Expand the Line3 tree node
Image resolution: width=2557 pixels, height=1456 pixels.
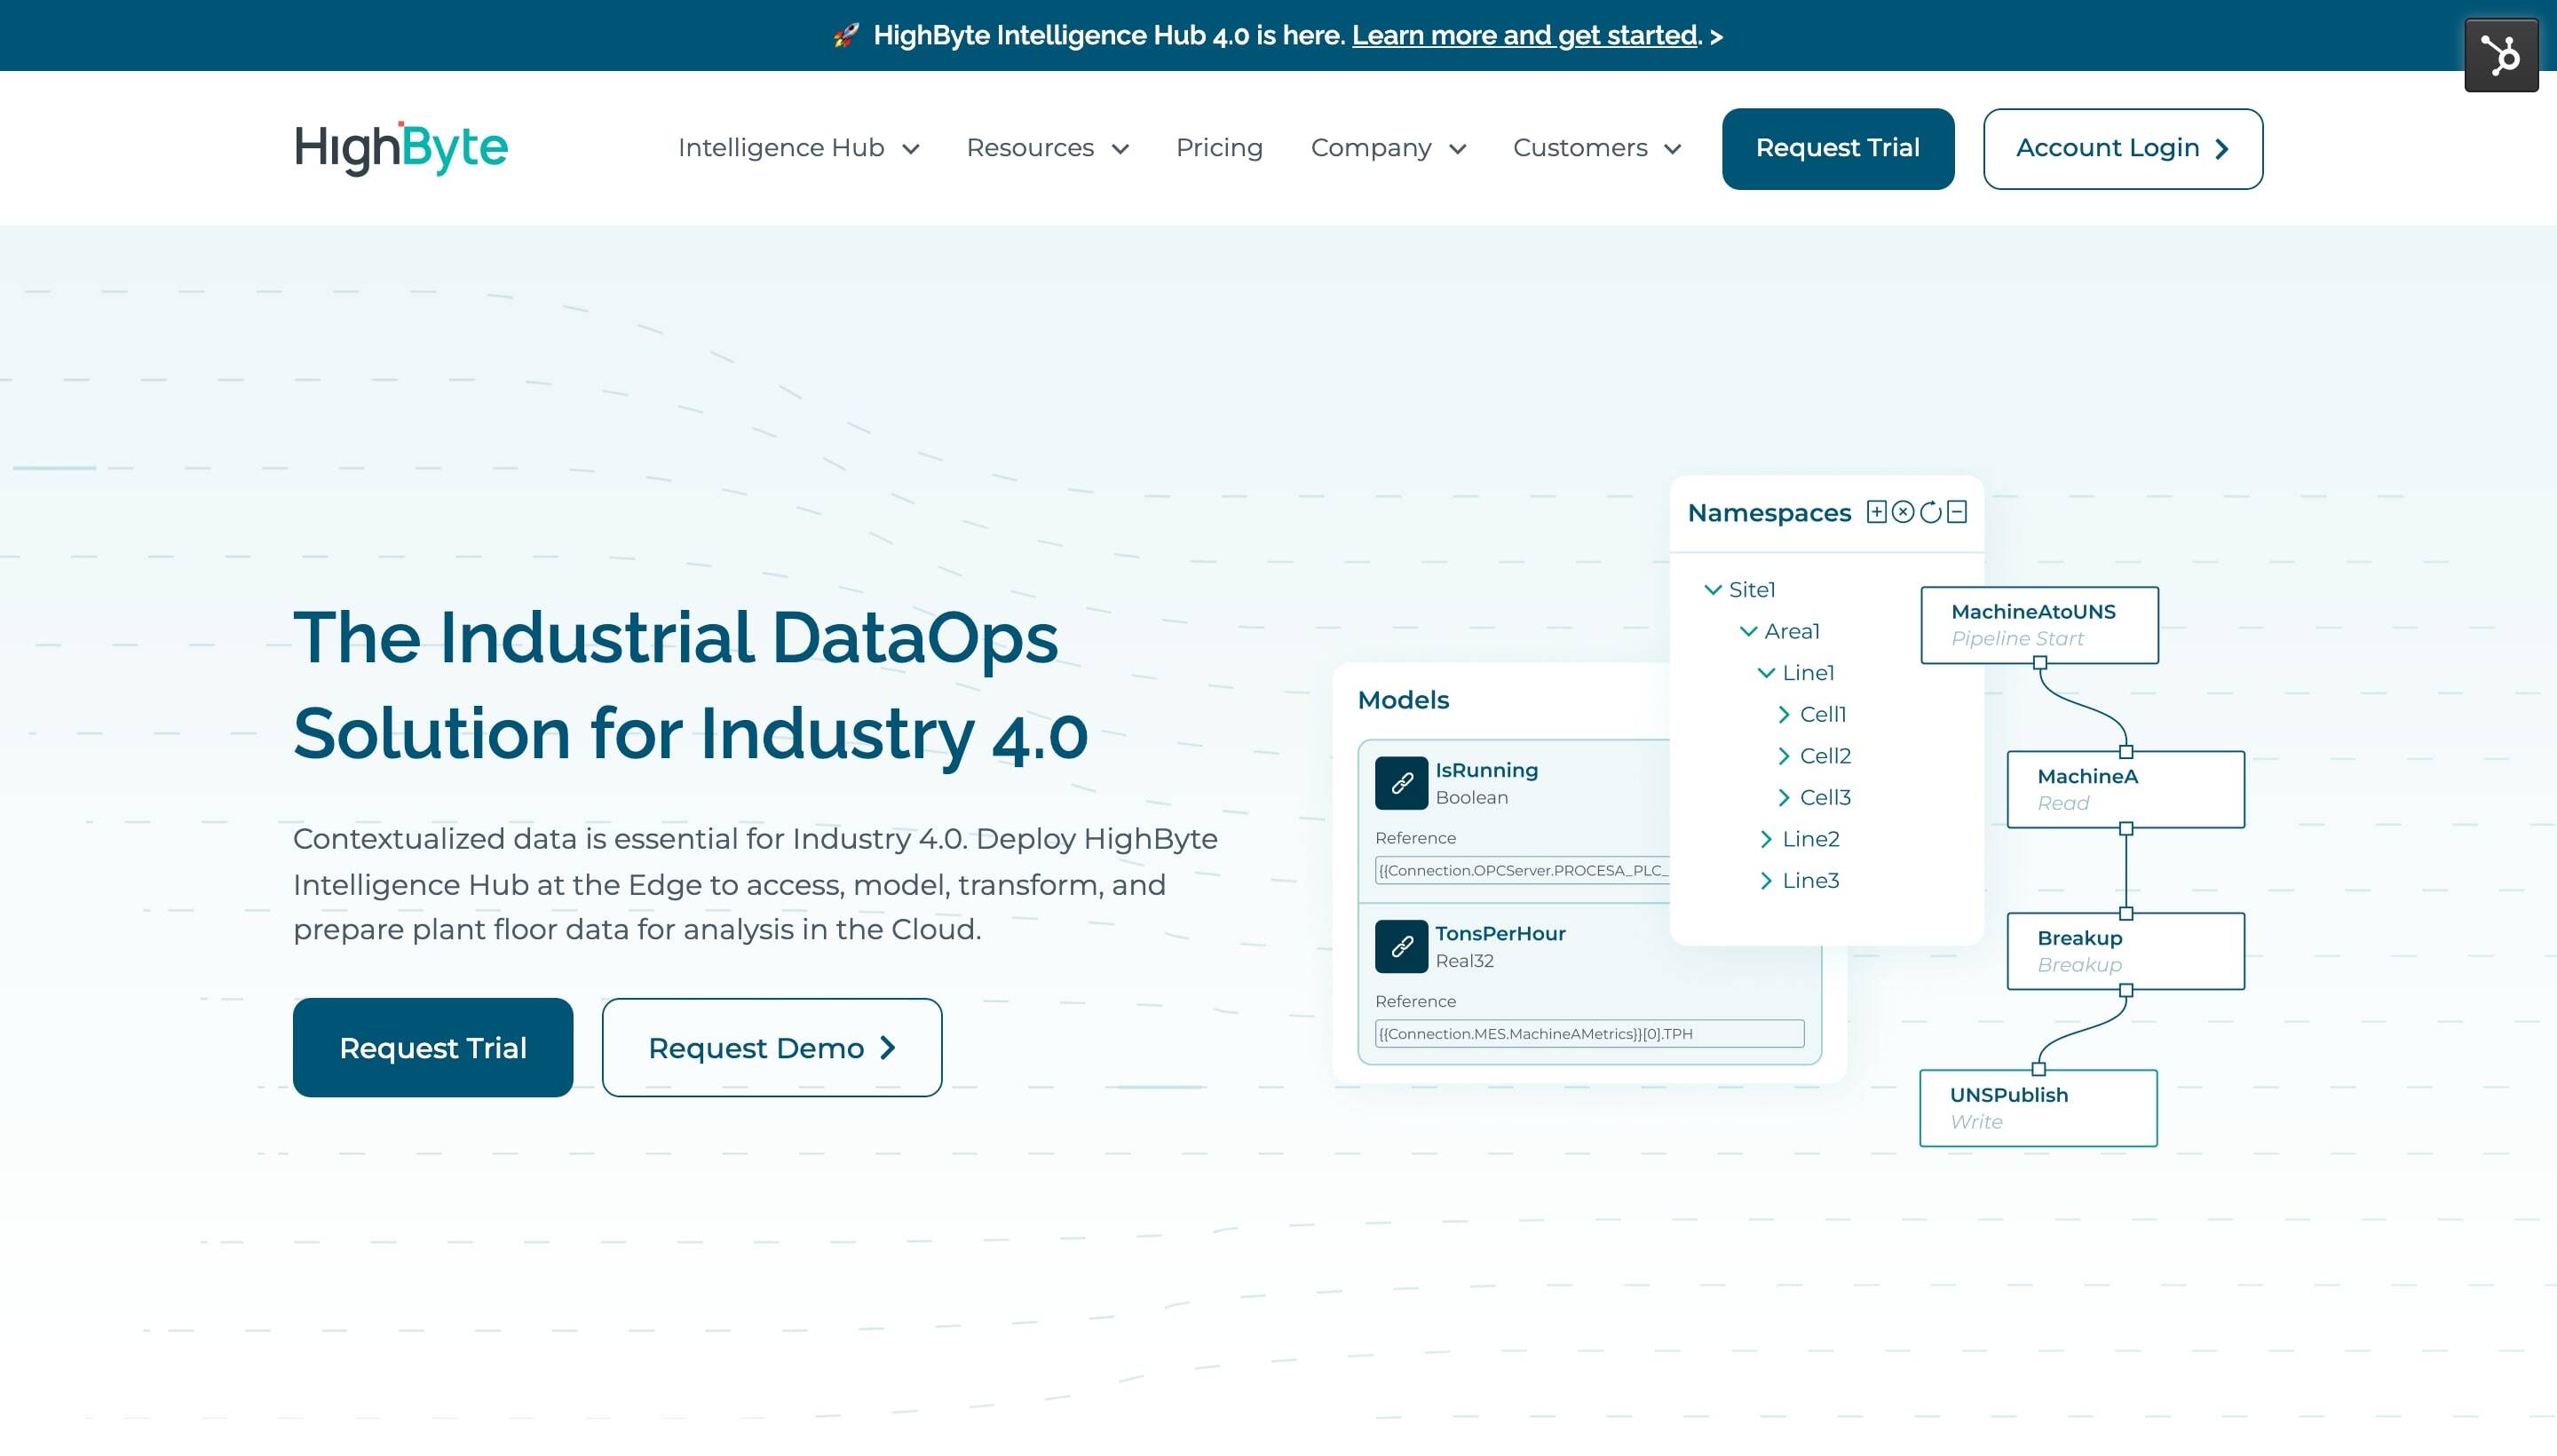click(1766, 881)
